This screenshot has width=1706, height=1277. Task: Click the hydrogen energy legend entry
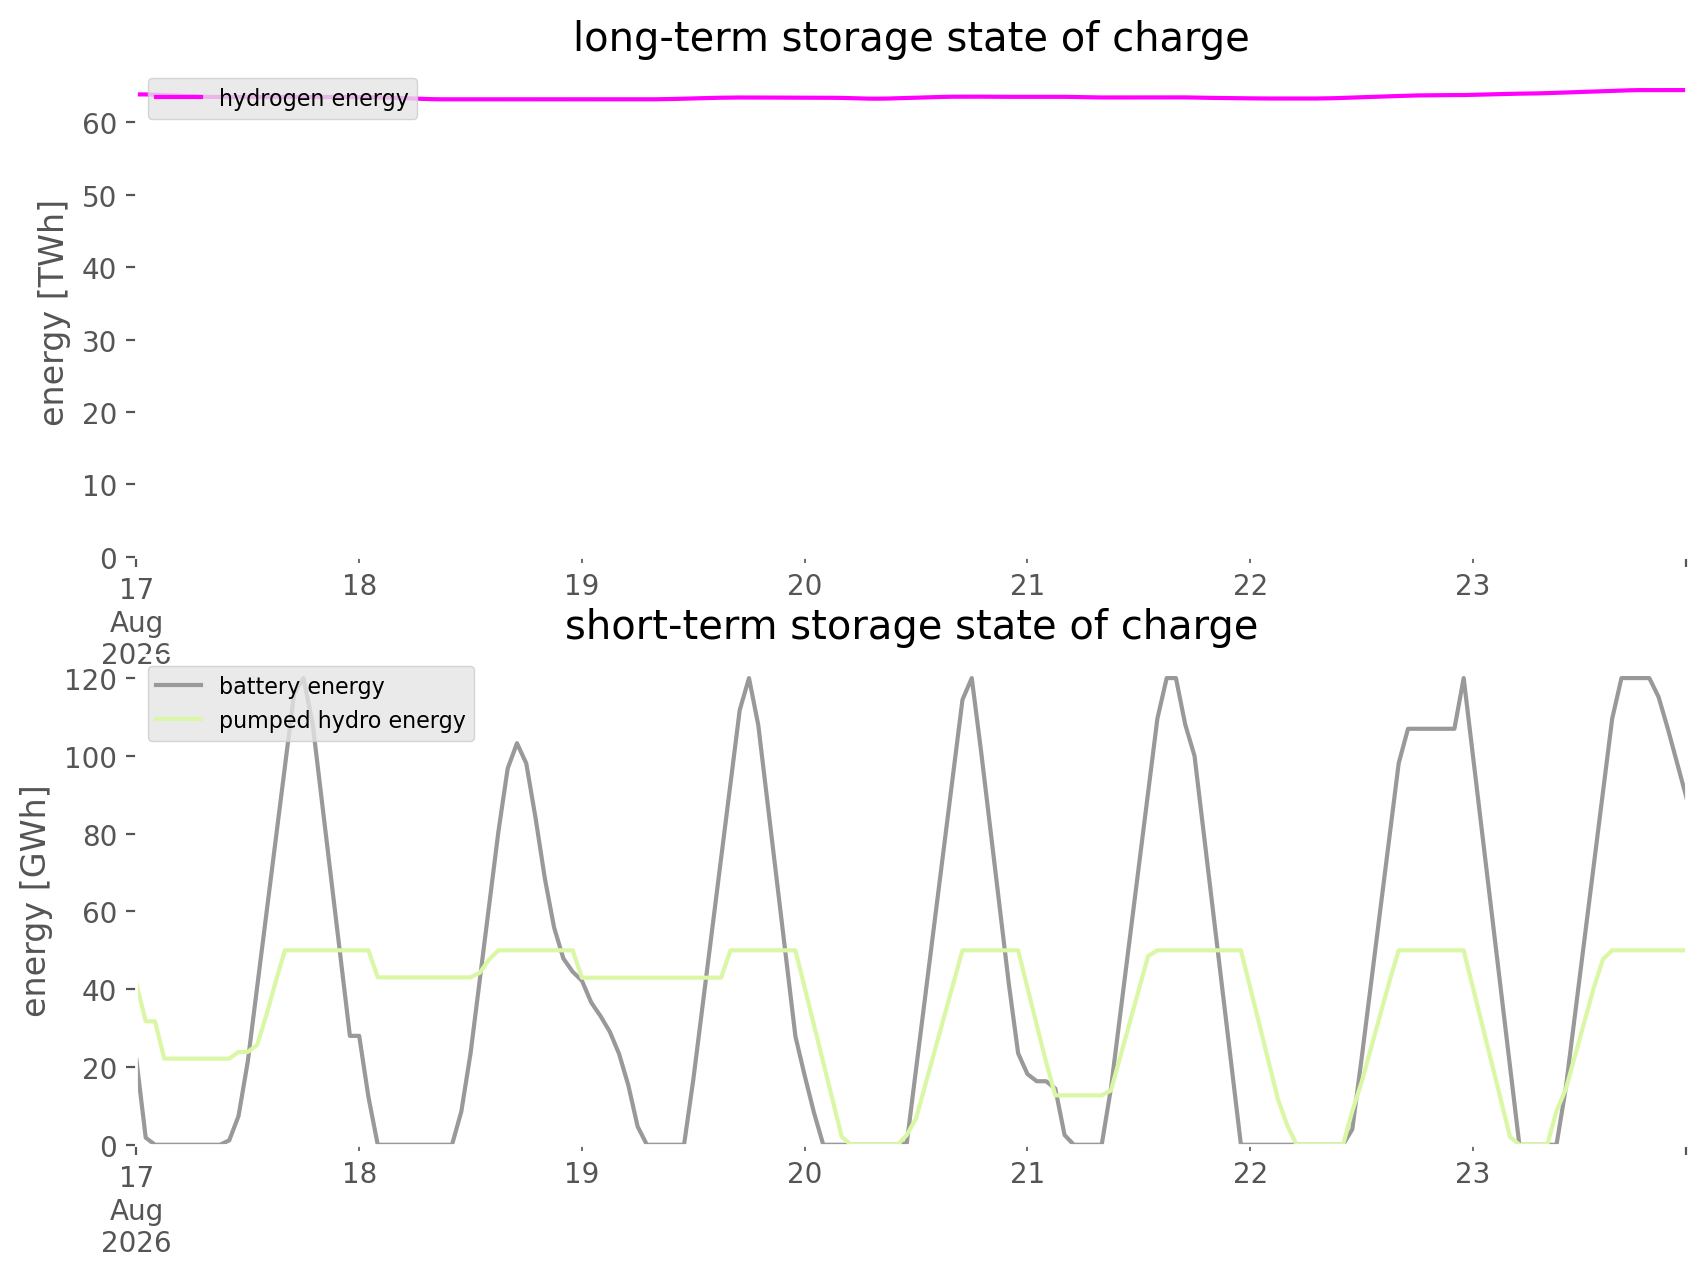pyautogui.click(x=283, y=98)
